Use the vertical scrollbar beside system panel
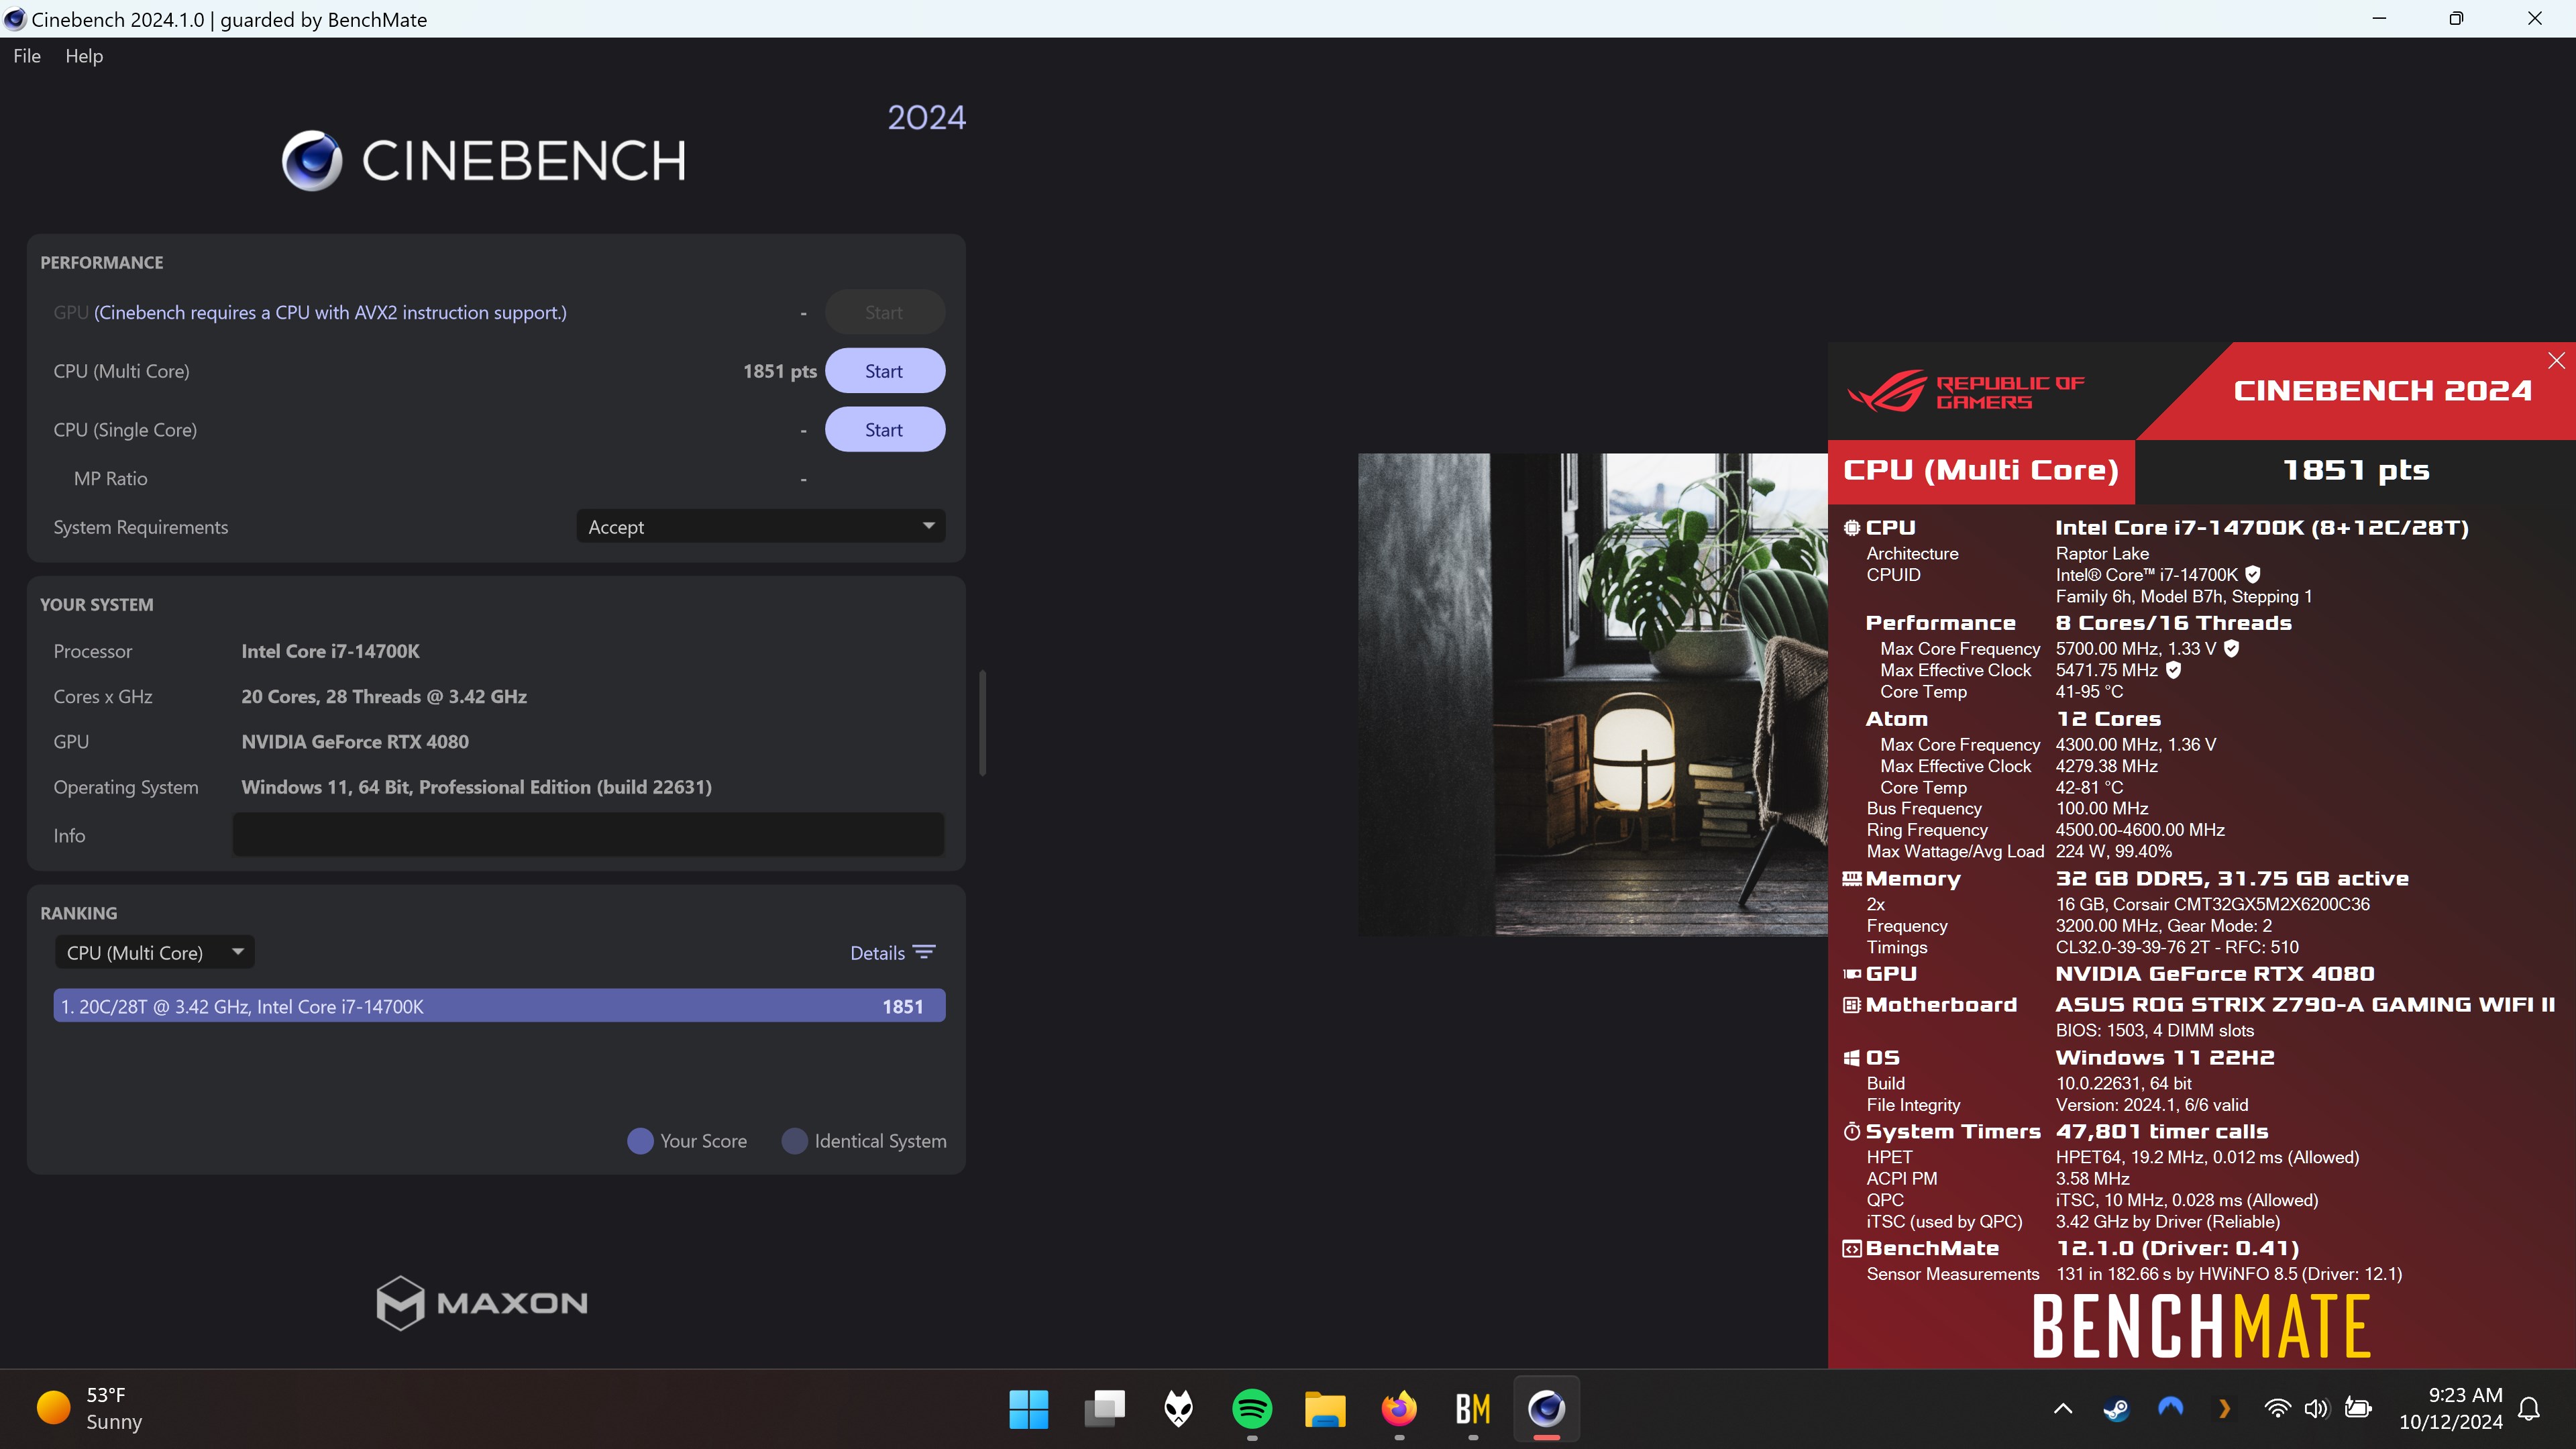2576x1449 pixels. (x=983, y=722)
